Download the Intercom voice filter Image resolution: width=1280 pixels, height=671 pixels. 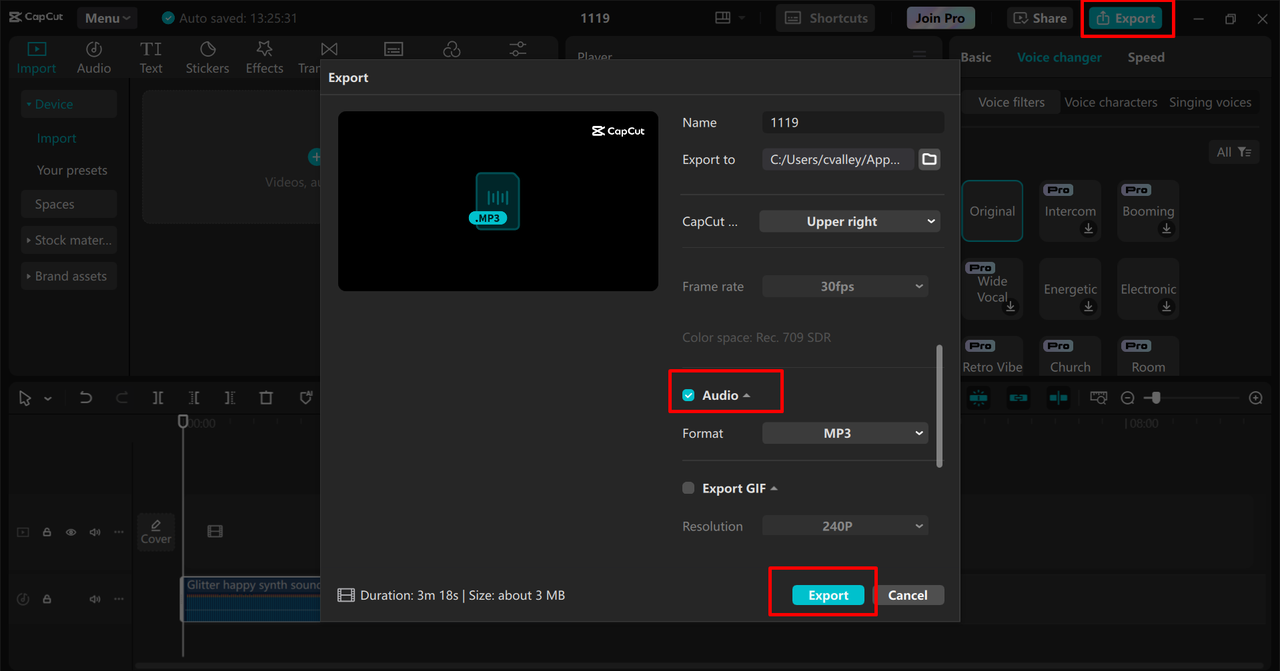1089,229
